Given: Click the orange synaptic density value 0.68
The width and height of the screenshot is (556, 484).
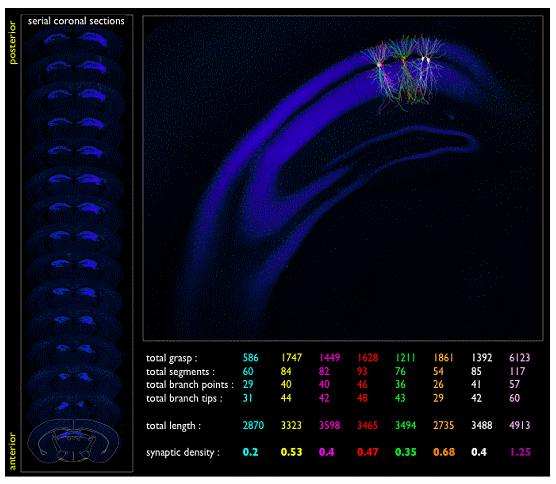Looking at the screenshot, I should coord(444,452).
